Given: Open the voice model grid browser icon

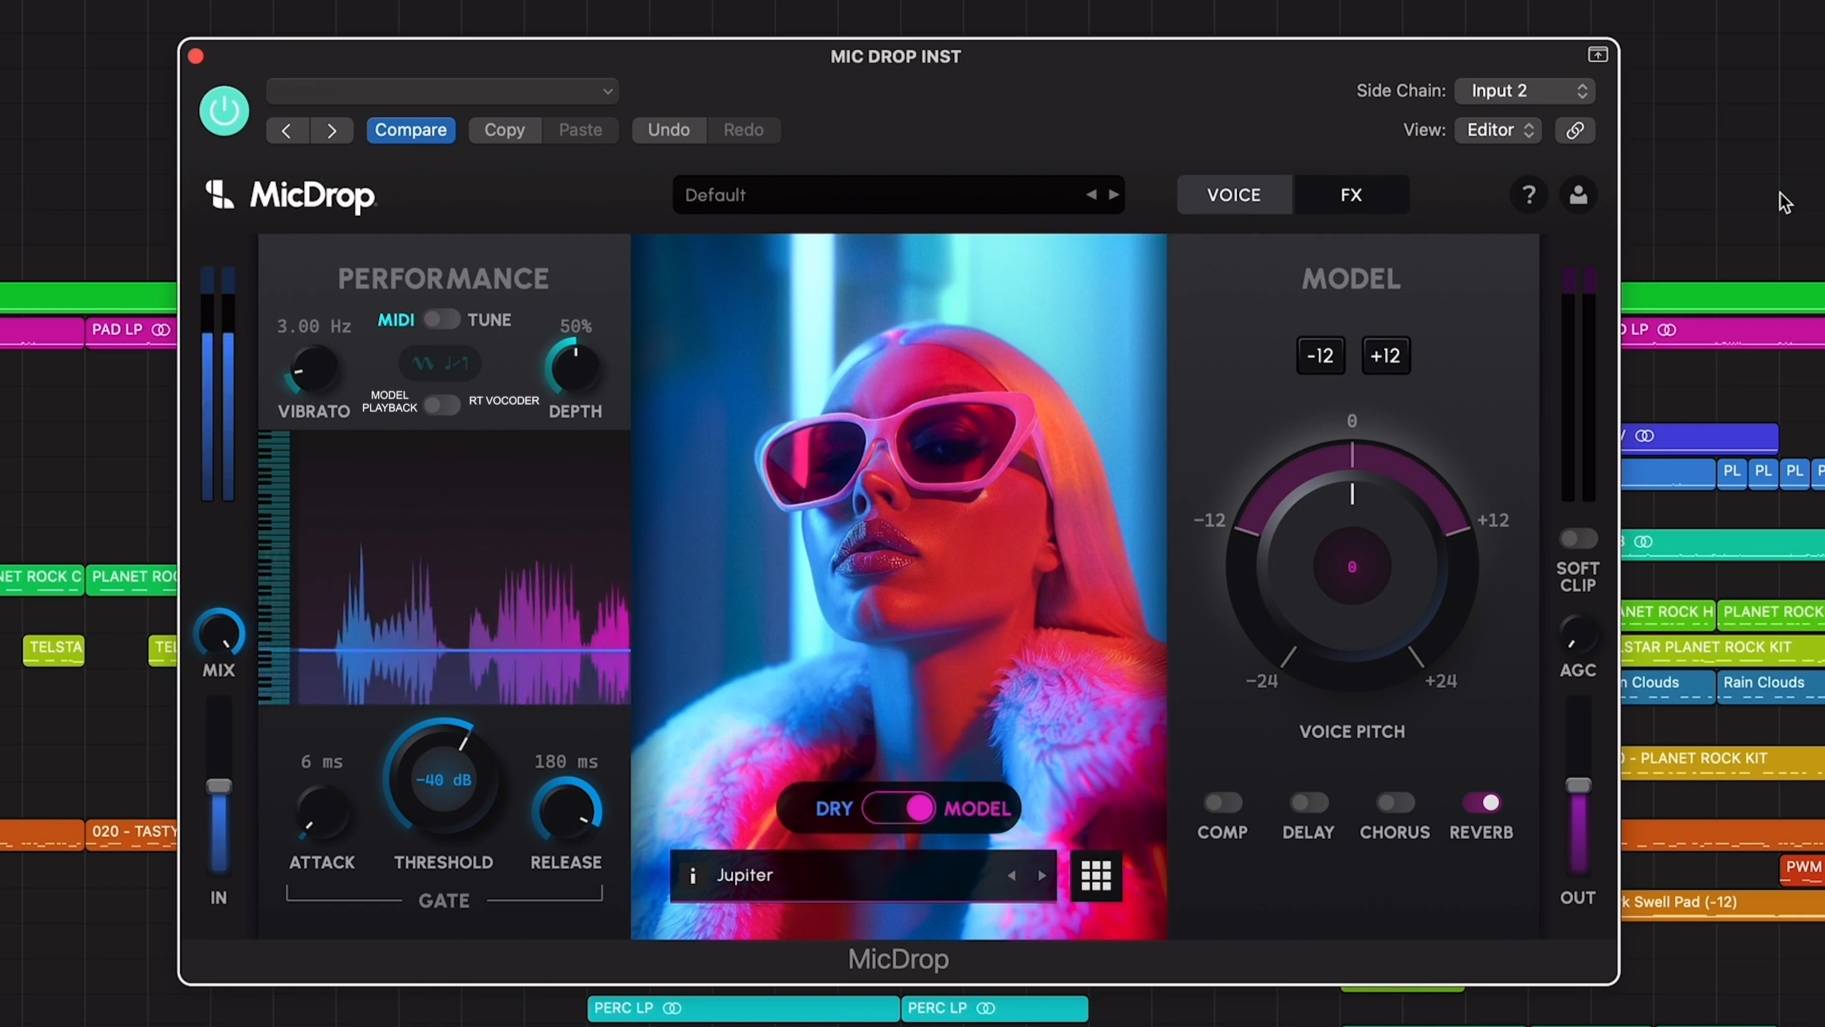Looking at the screenshot, I should tap(1095, 875).
